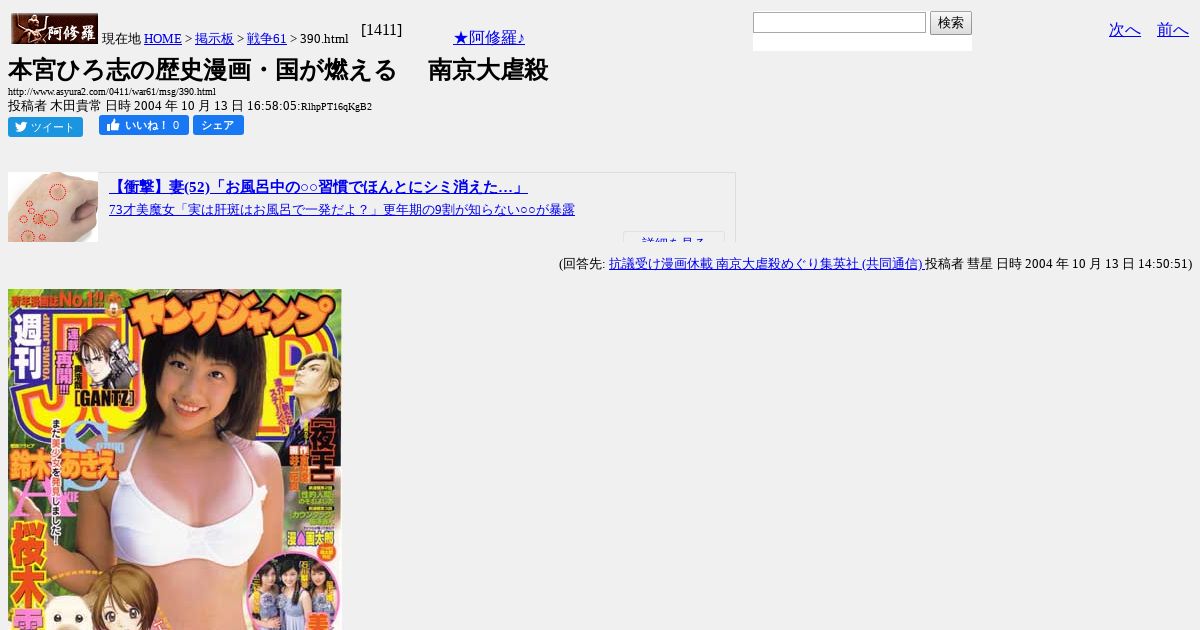
Task: Click the Facebook いいね！ button
Action: (144, 125)
